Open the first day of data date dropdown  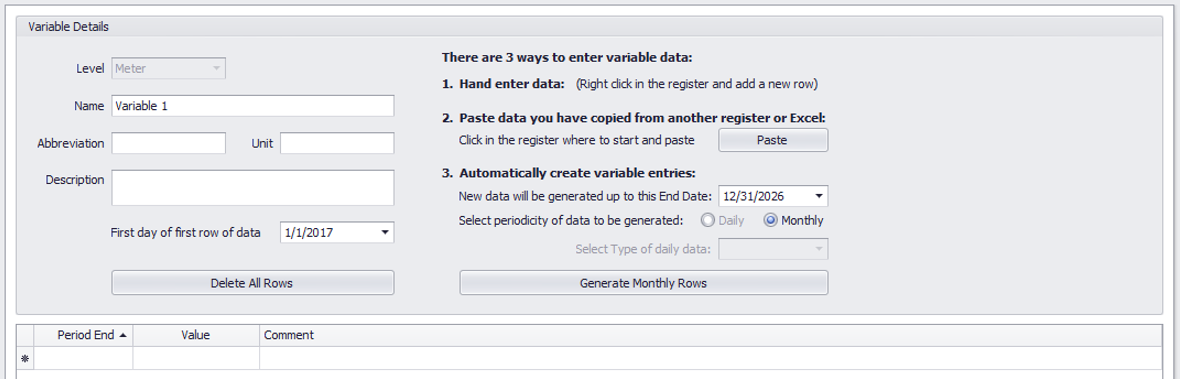(x=385, y=233)
